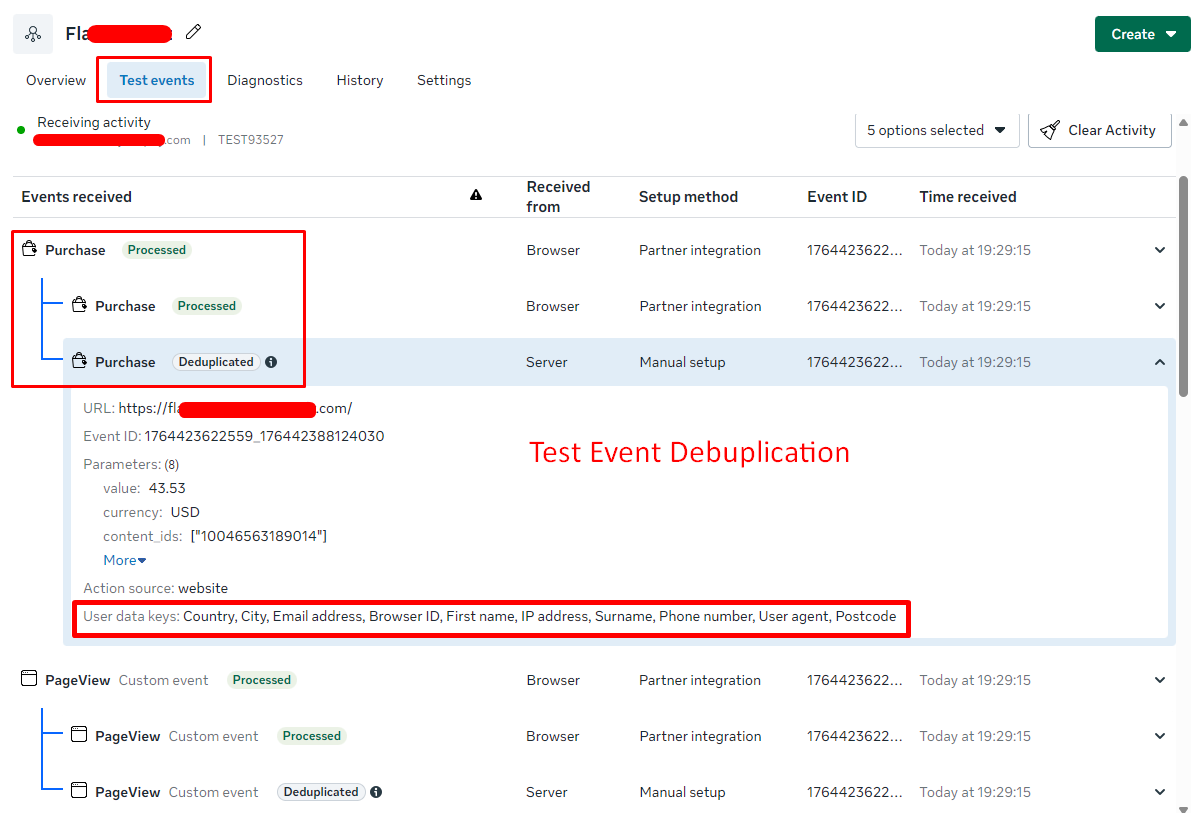
Task: Click the warning triangle icon in table header
Action: pyautogui.click(x=476, y=196)
